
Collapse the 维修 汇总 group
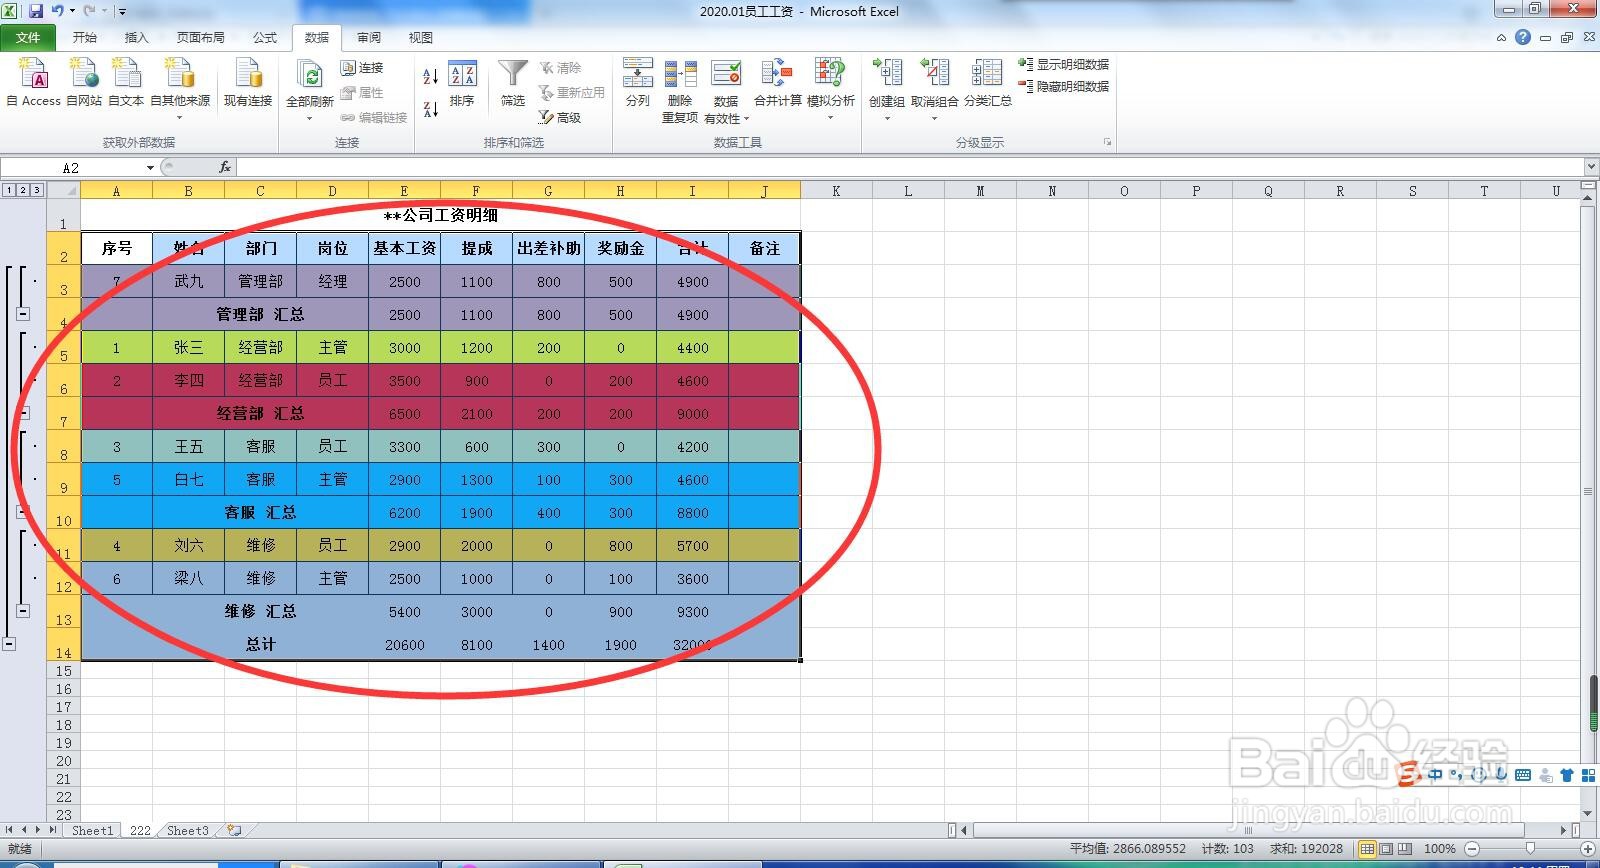(x=23, y=611)
